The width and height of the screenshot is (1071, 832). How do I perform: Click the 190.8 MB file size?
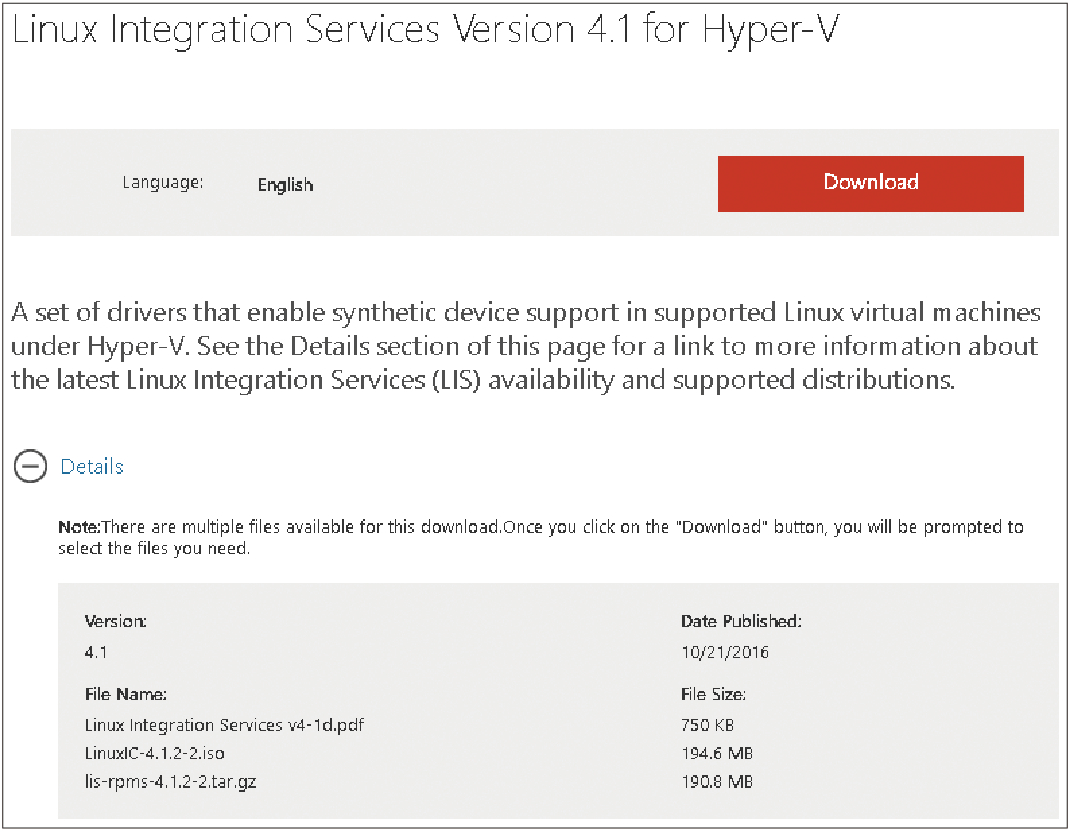click(717, 781)
